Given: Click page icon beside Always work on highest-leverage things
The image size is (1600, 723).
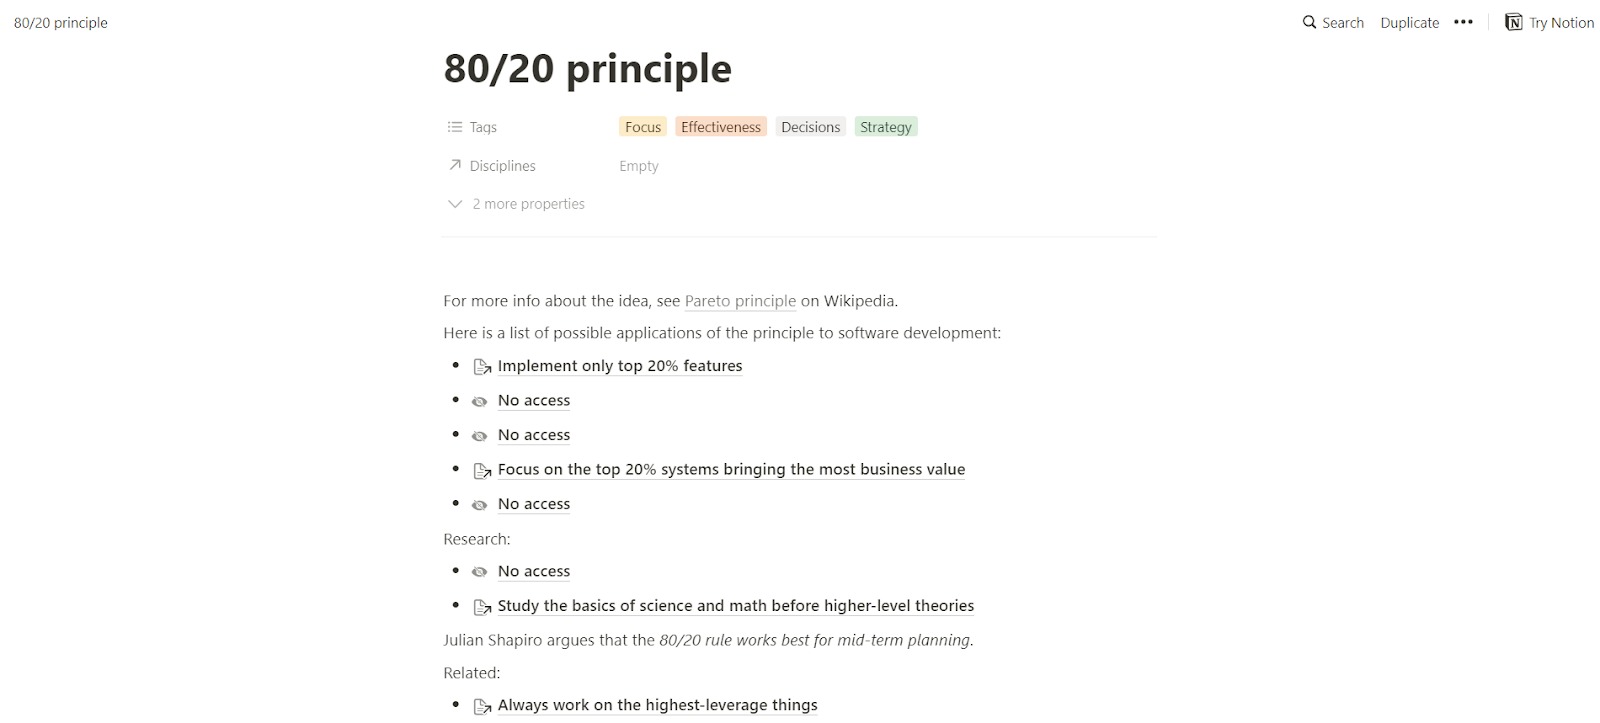Looking at the screenshot, I should click(x=482, y=706).
